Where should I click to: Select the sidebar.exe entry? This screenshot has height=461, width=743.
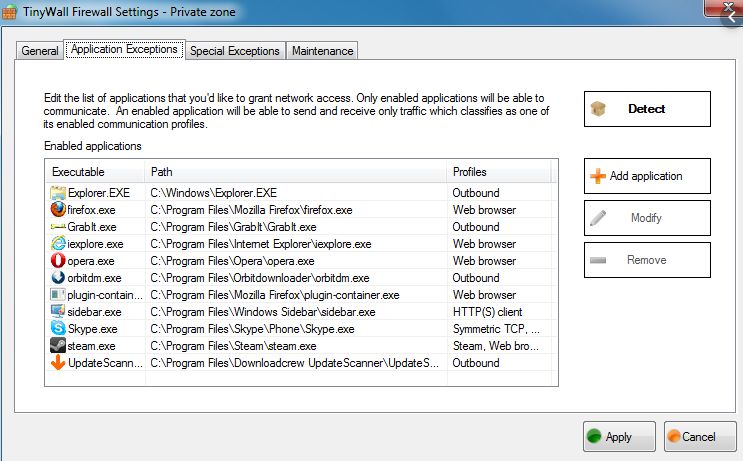click(x=94, y=312)
